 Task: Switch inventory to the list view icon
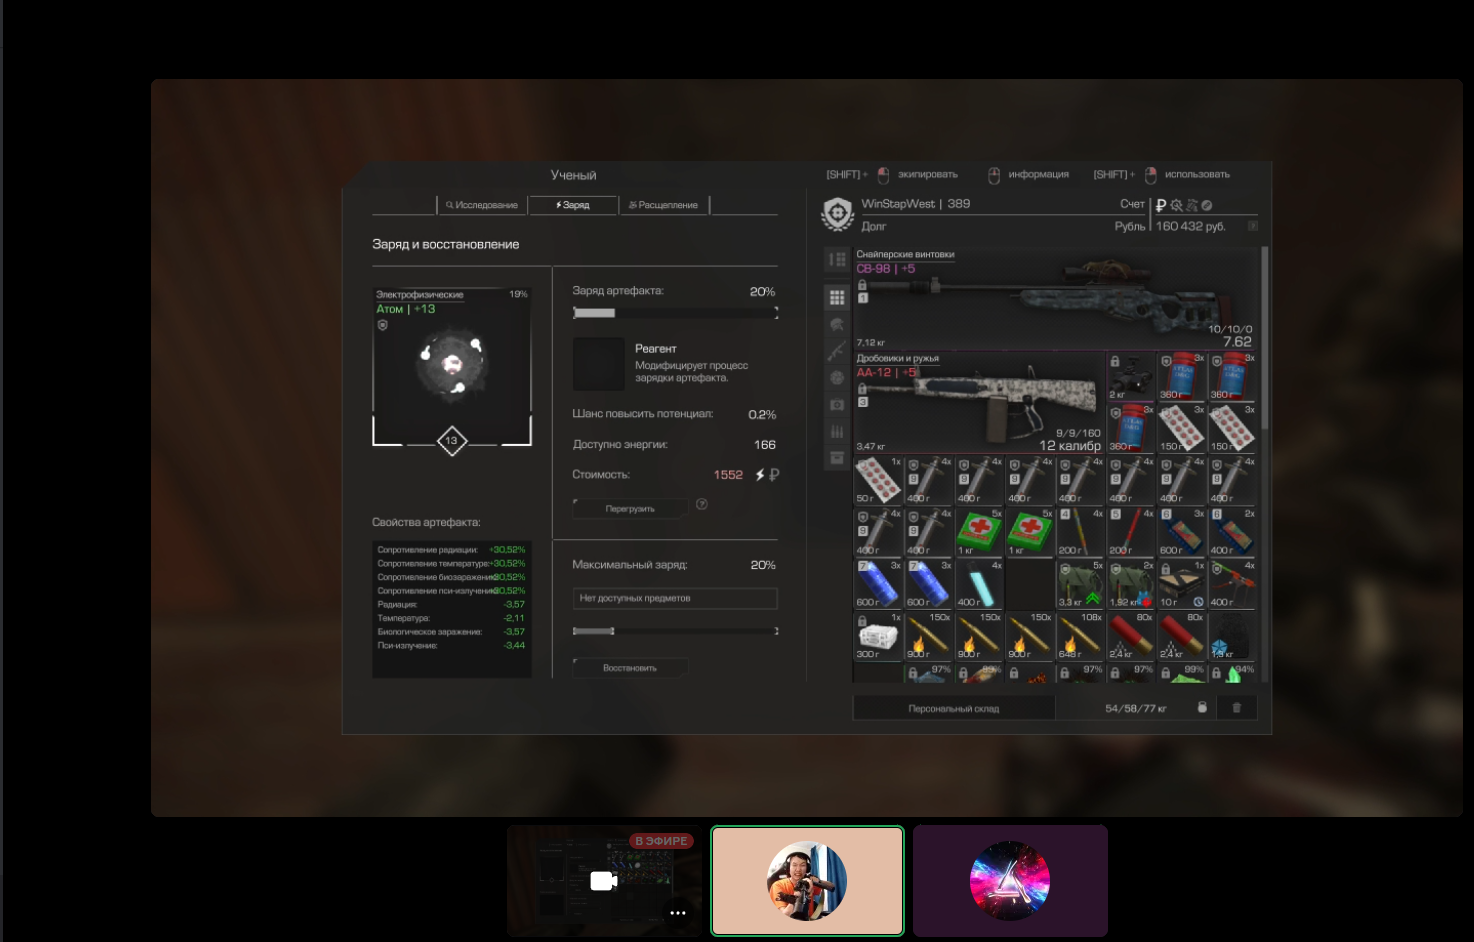(x=837, y=260)
